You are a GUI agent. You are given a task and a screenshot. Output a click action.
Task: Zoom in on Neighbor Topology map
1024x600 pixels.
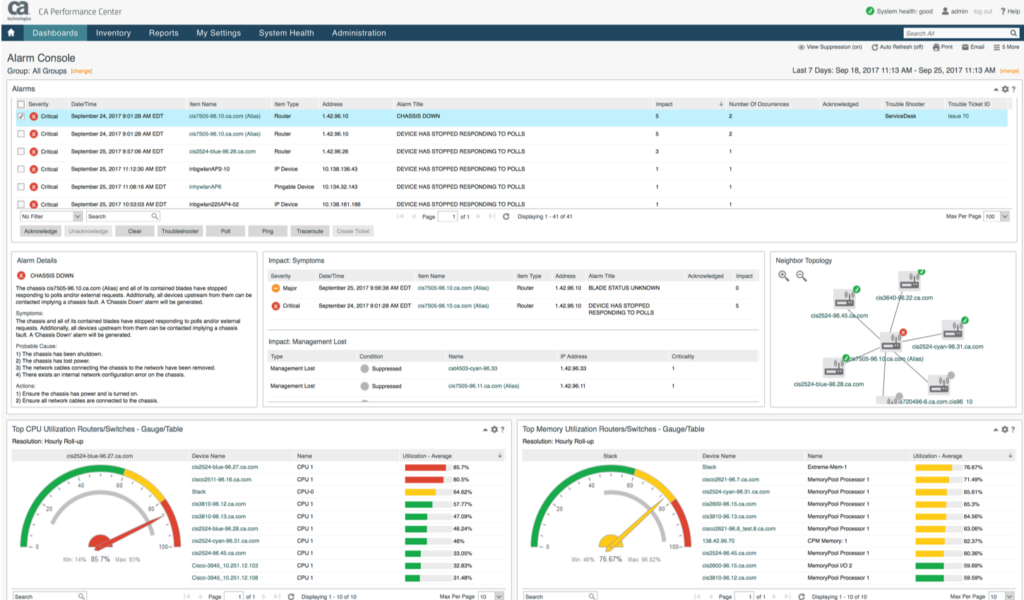tap(783, 275)
